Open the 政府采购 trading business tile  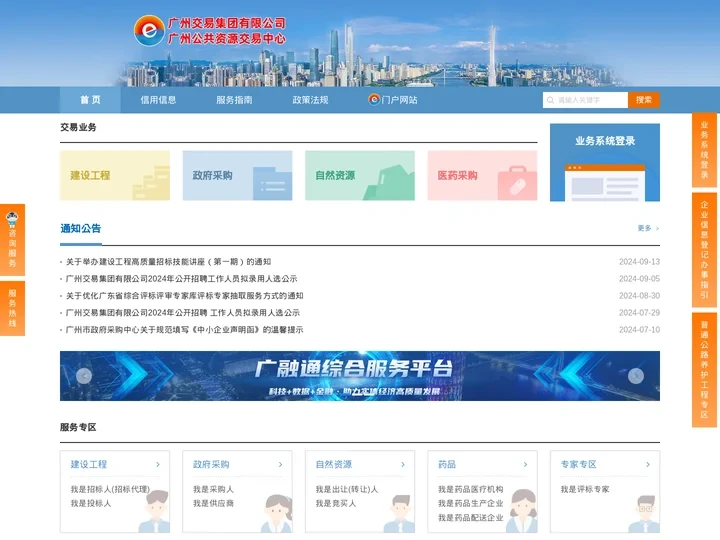pos(237,175)
